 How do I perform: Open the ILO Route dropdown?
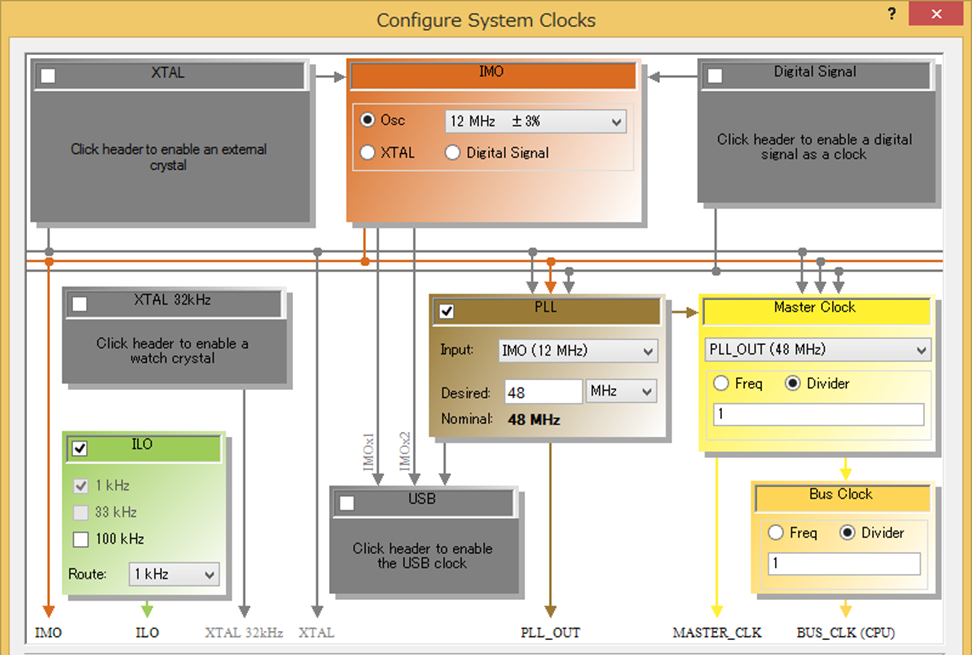tap(174, 574)
